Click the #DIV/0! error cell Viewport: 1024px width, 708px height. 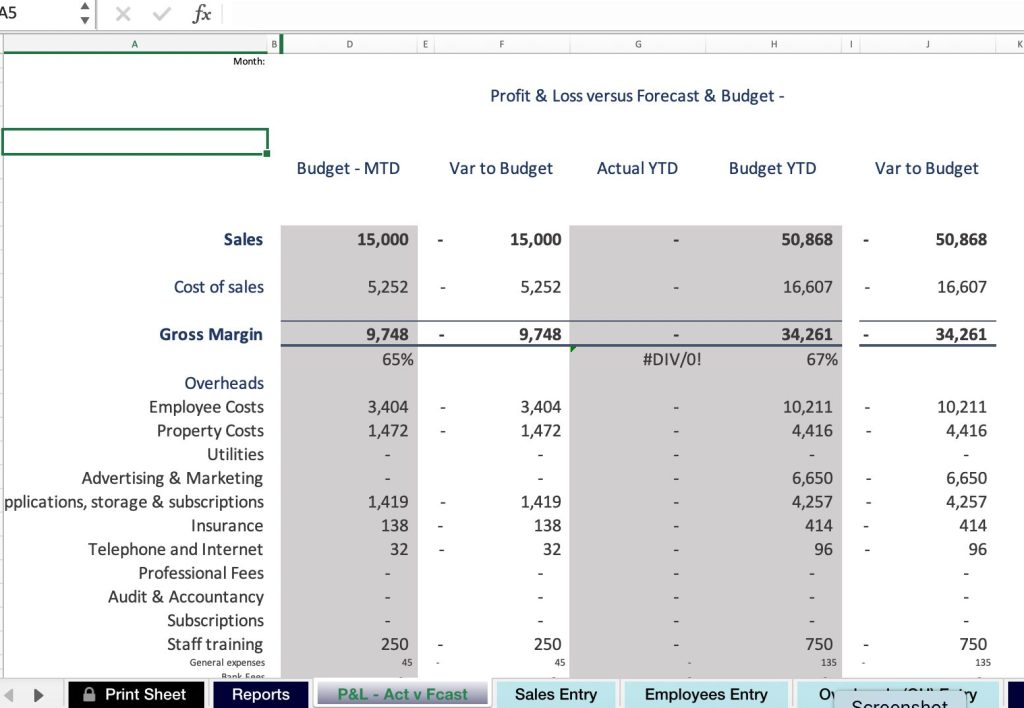[x=671, y=359]
